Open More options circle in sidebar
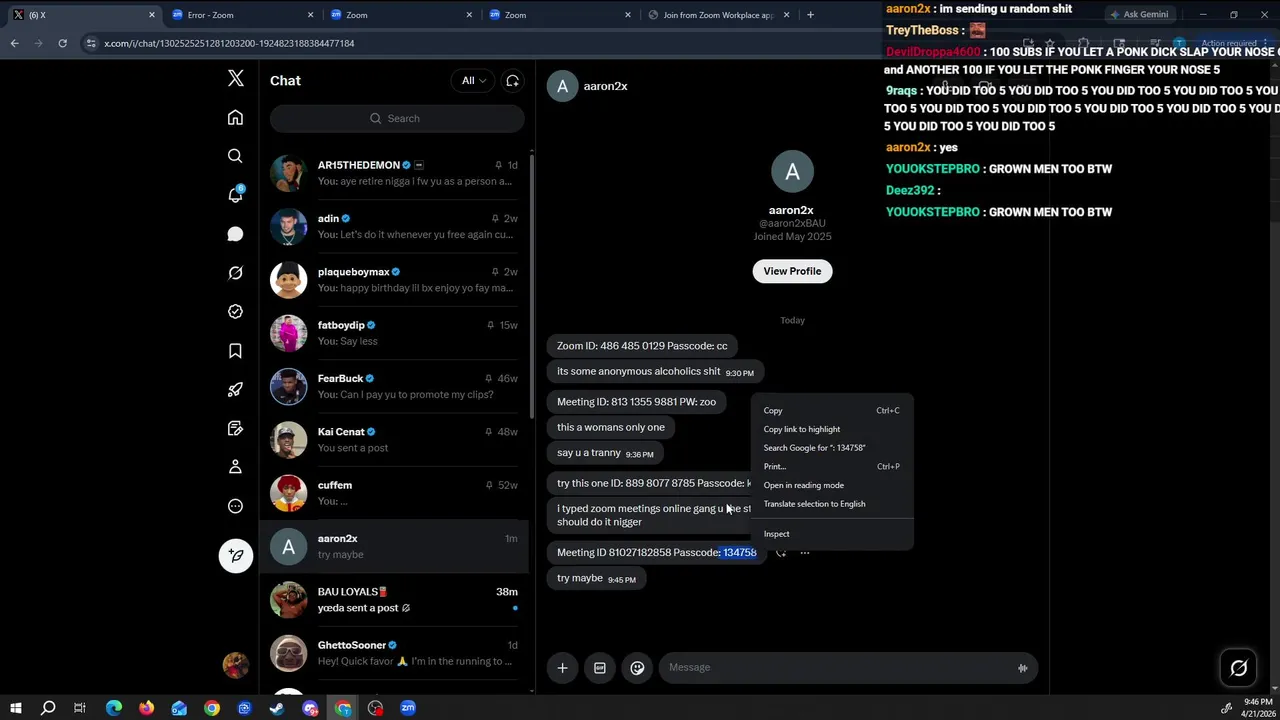 pyautogui.click(x=235, y=506)
